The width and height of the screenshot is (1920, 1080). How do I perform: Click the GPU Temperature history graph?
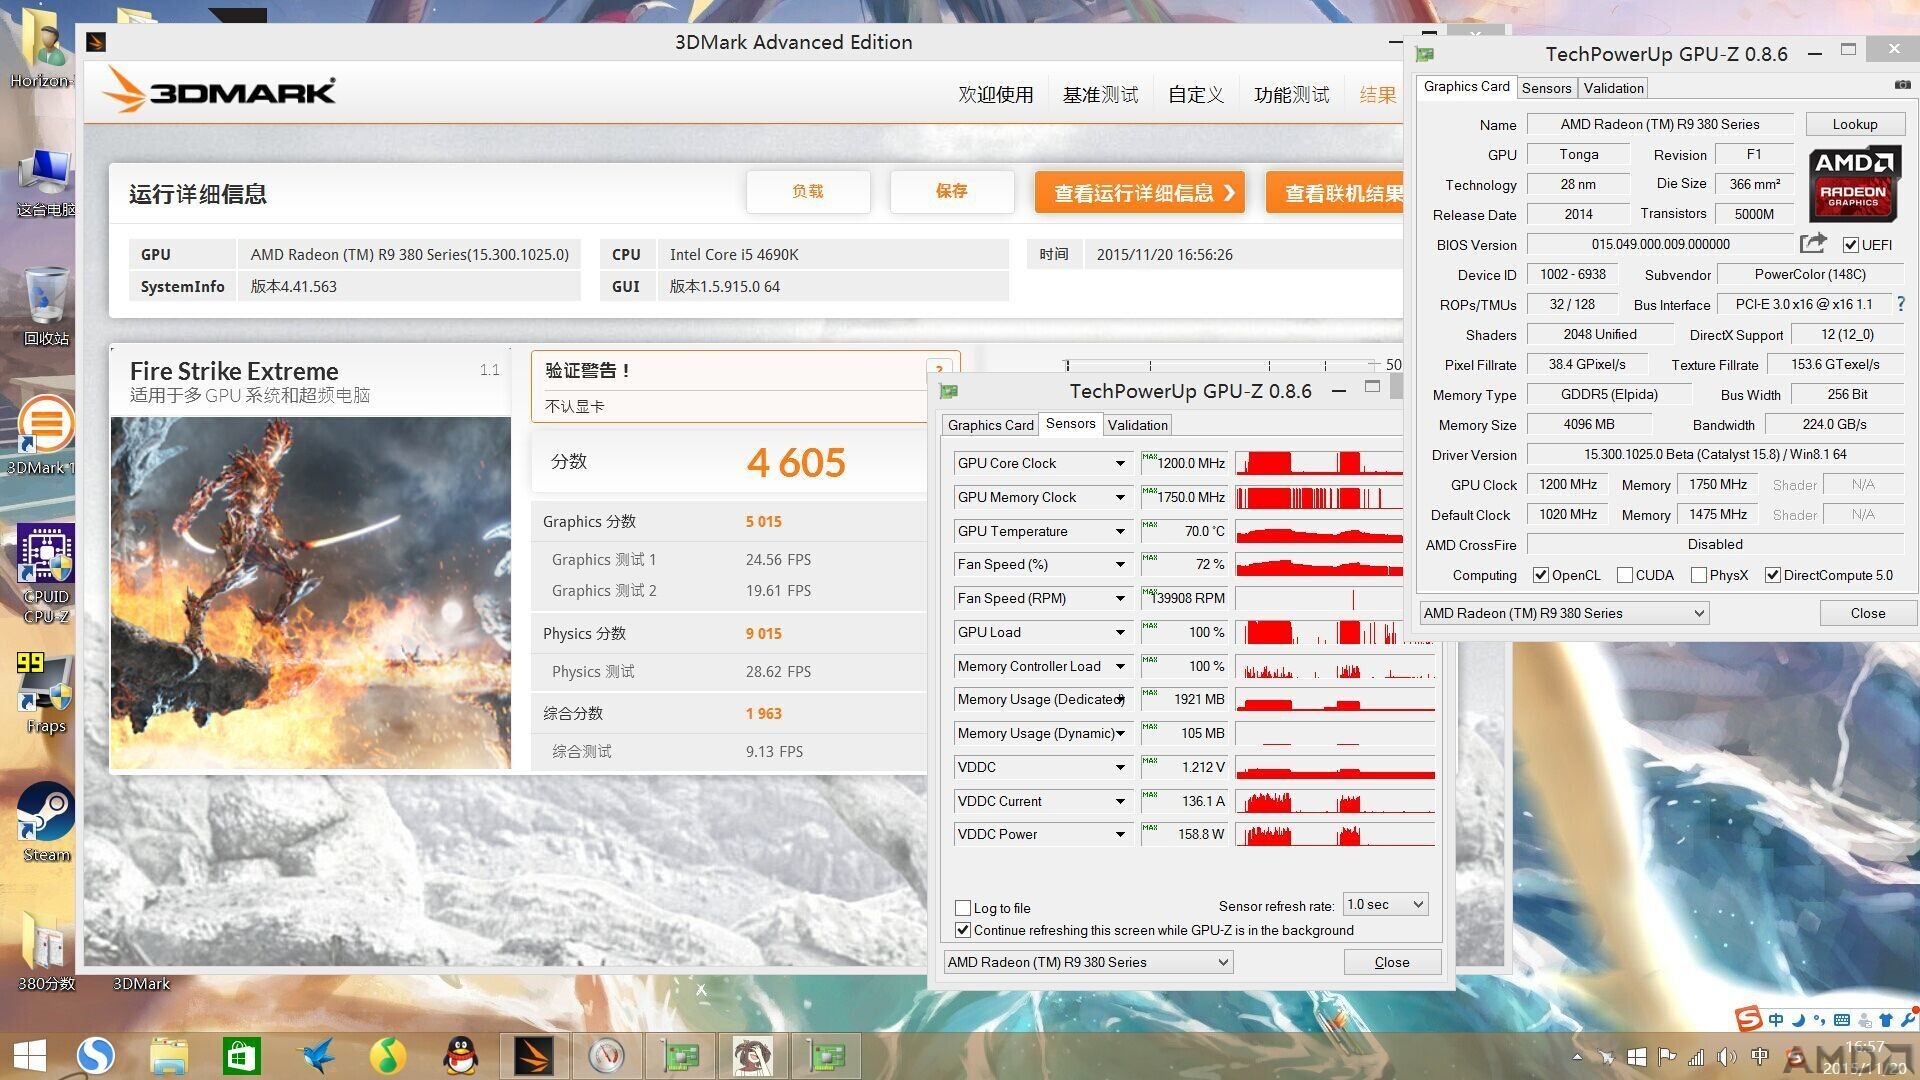(x=1319, y=531)
